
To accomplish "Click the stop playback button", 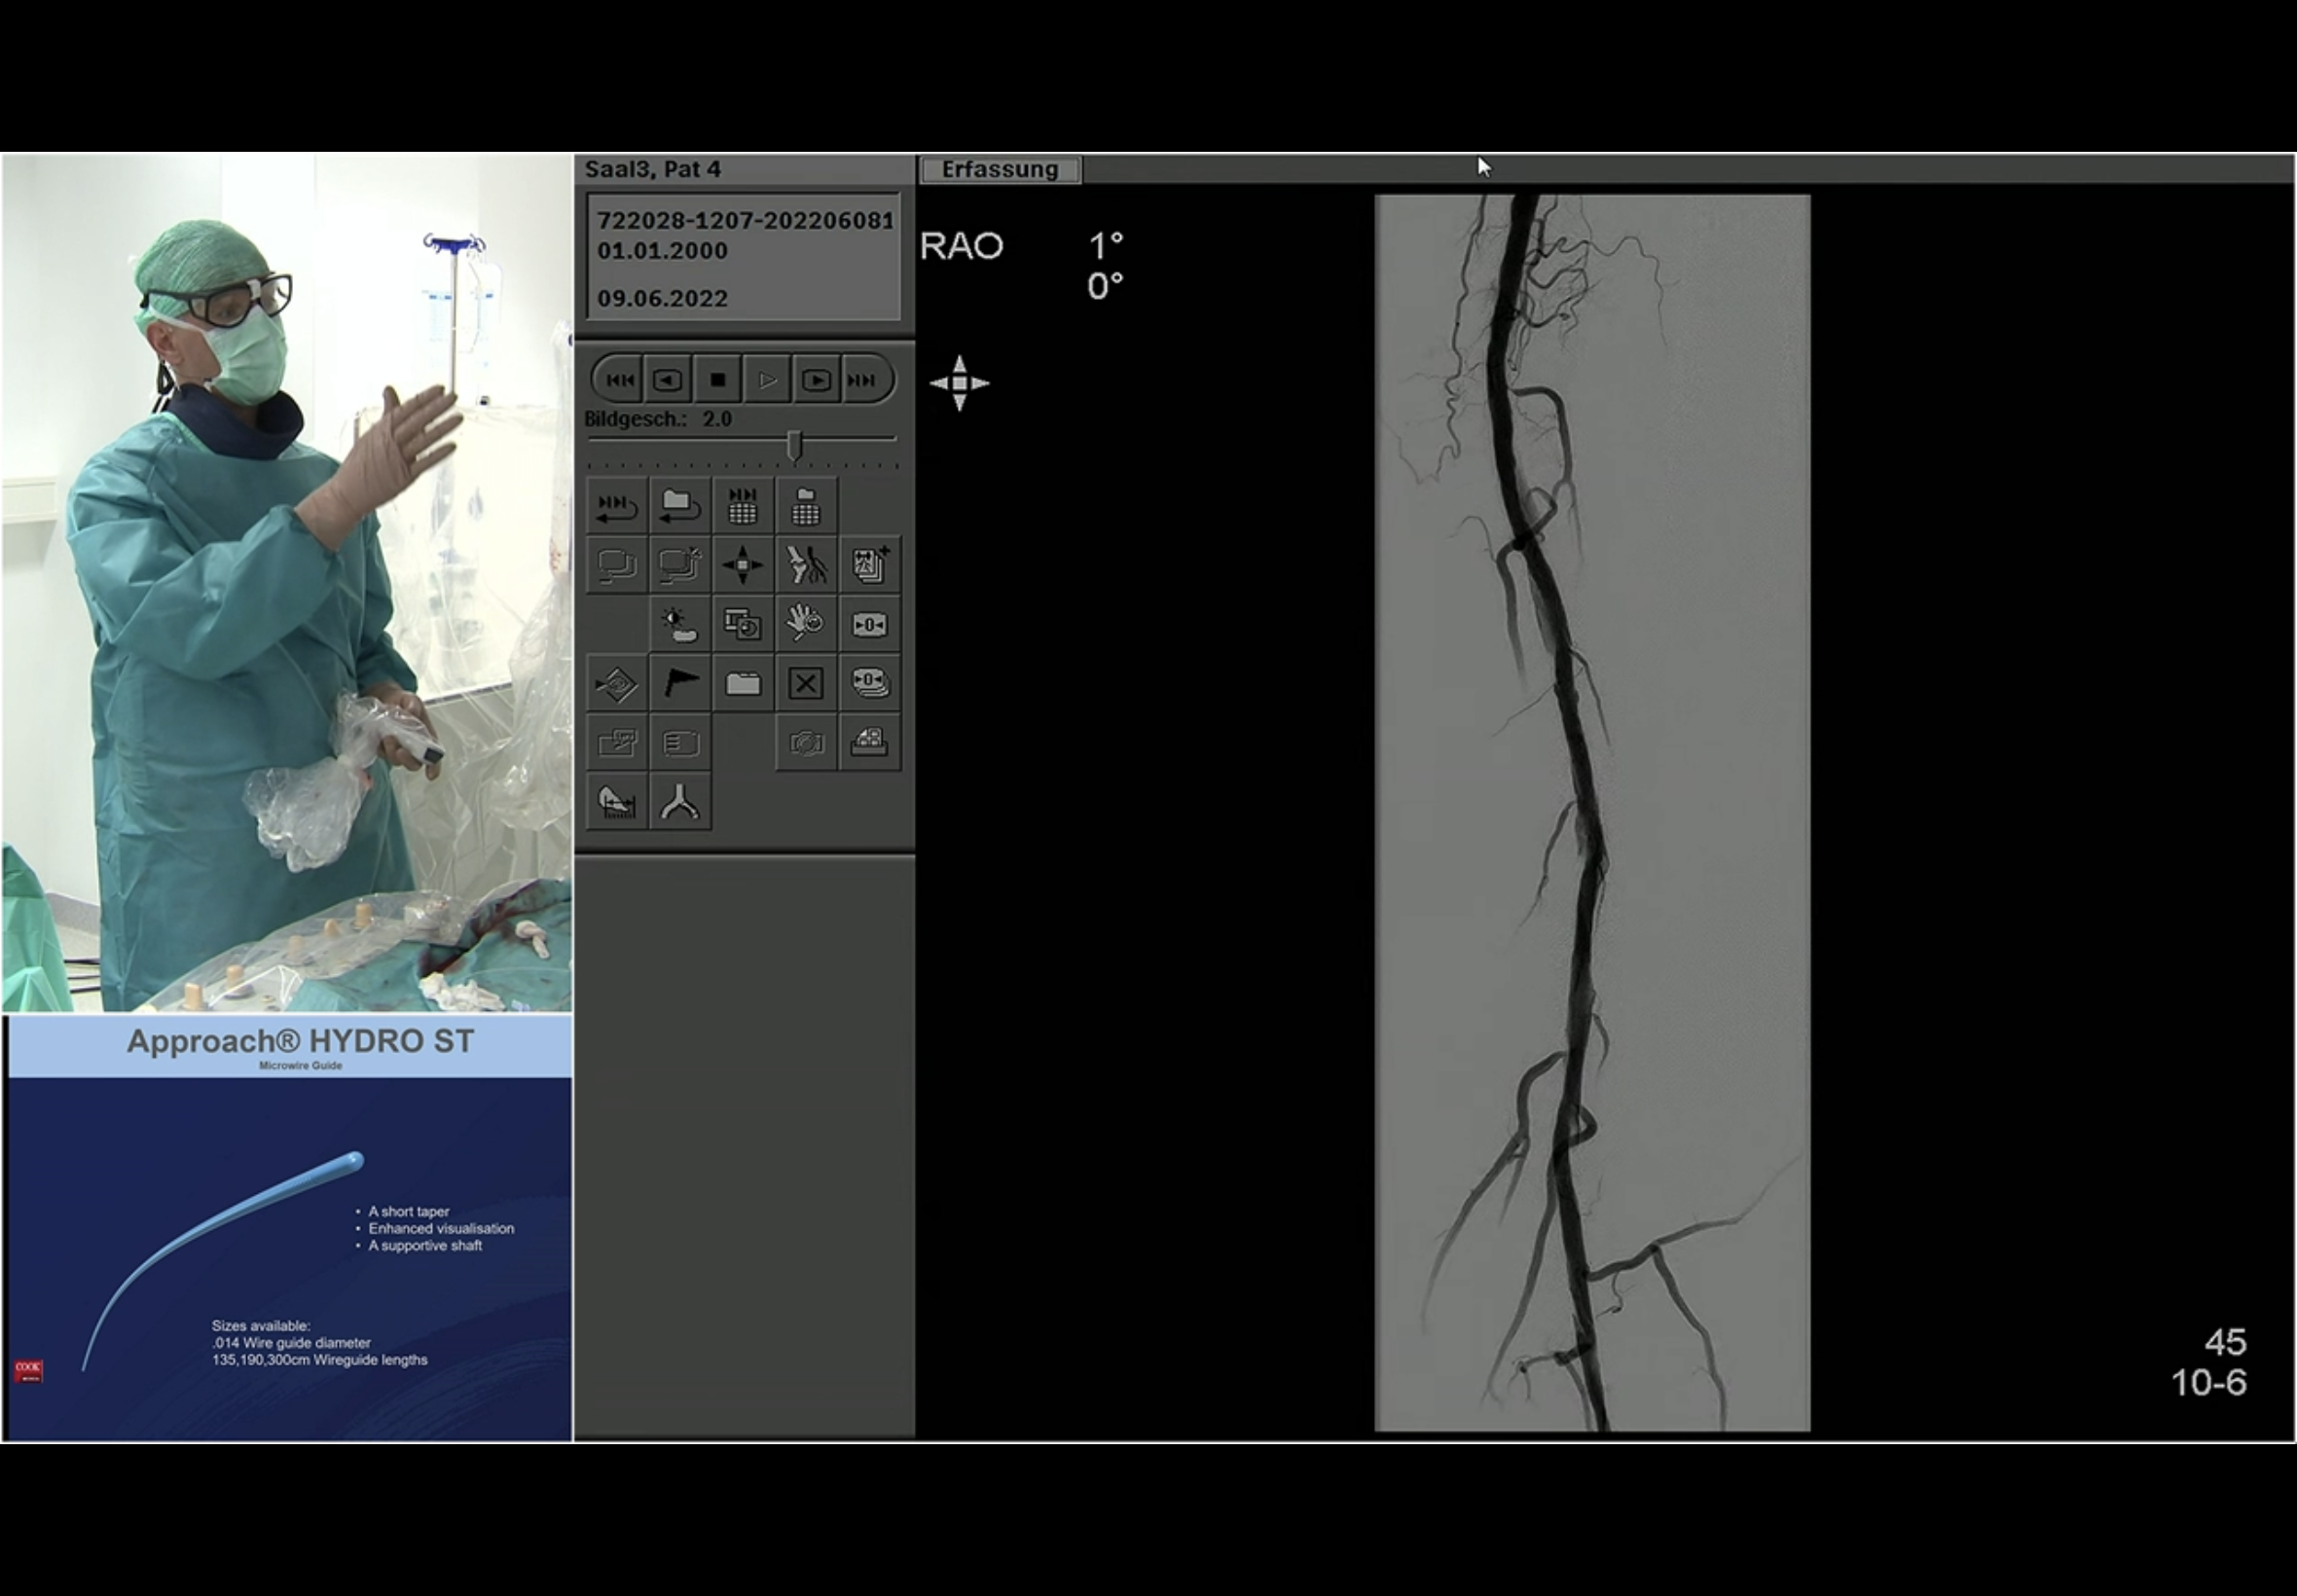I will tap(717, 380).
